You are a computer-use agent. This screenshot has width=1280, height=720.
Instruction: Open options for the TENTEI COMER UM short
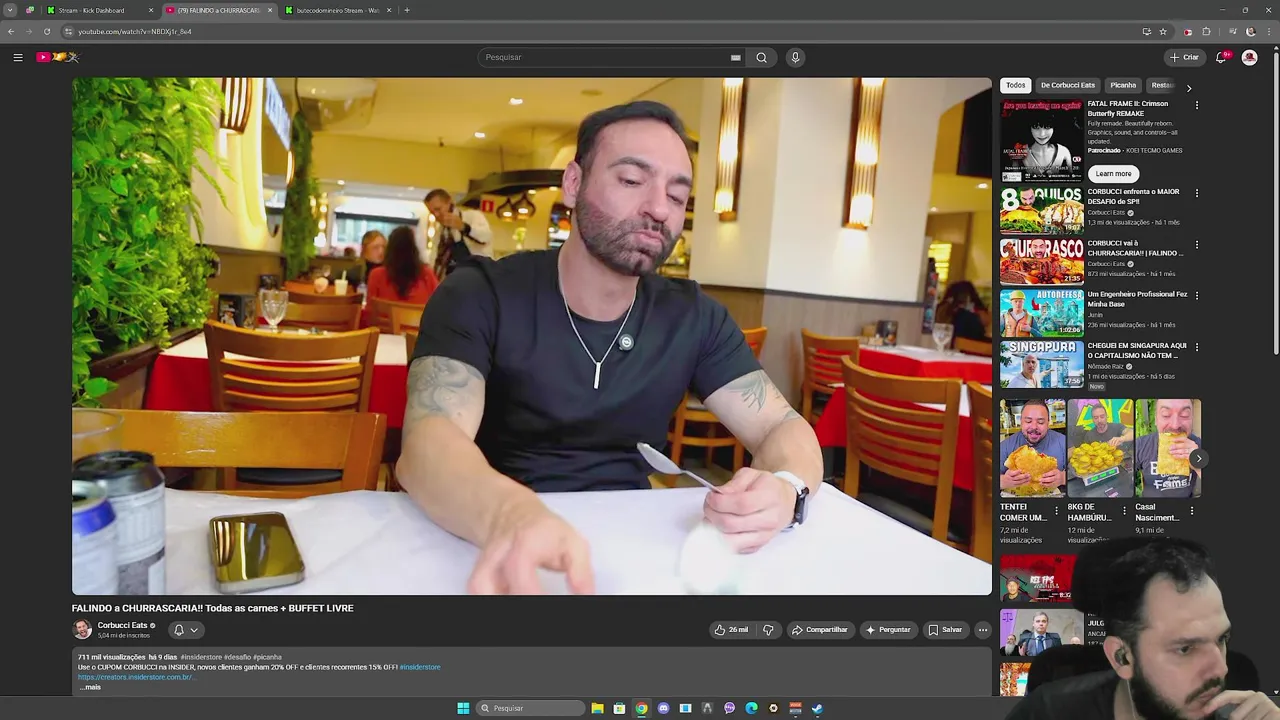pyautogui.click(x=1056, y=510)
